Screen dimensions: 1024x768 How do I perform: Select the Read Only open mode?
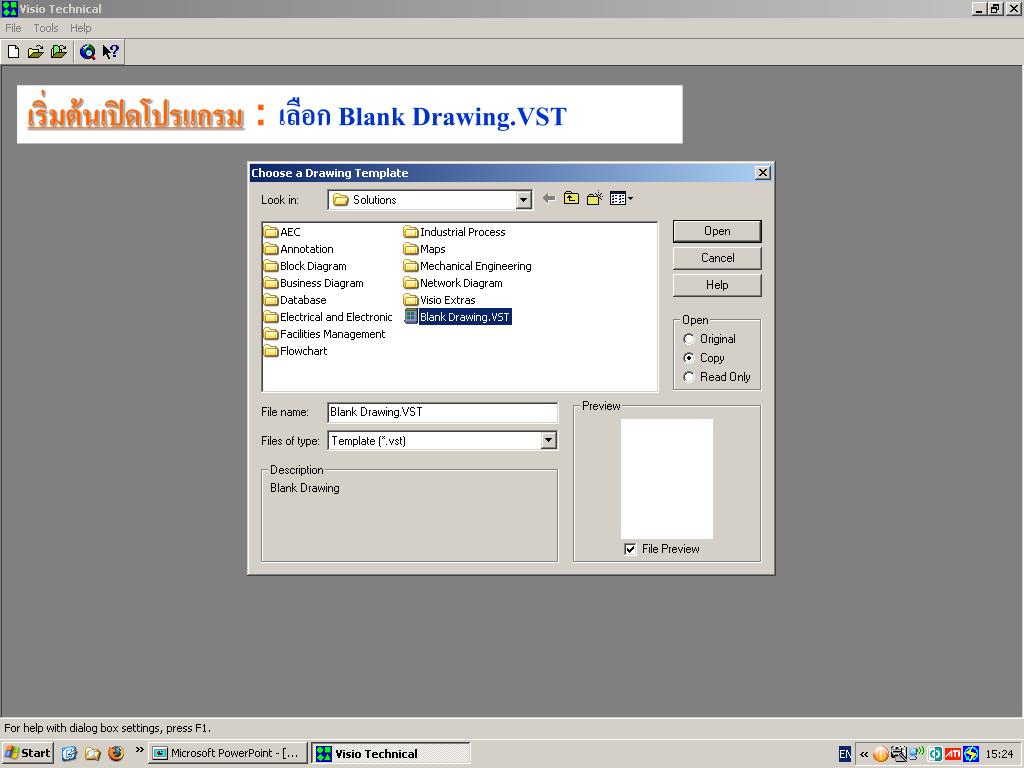point(688,377)
